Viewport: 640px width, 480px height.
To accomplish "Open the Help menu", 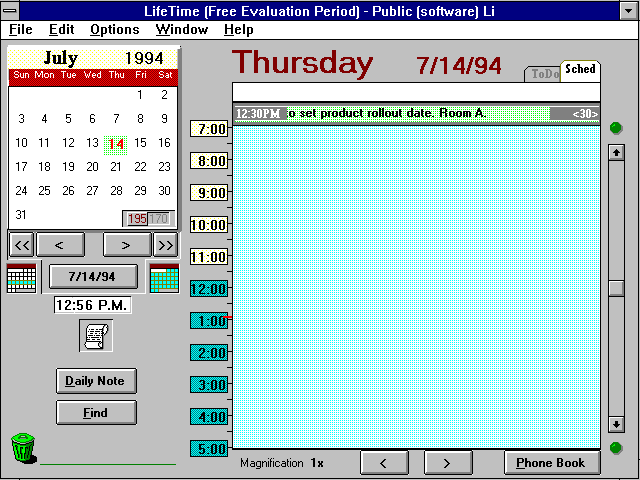I will pos(239,29).
